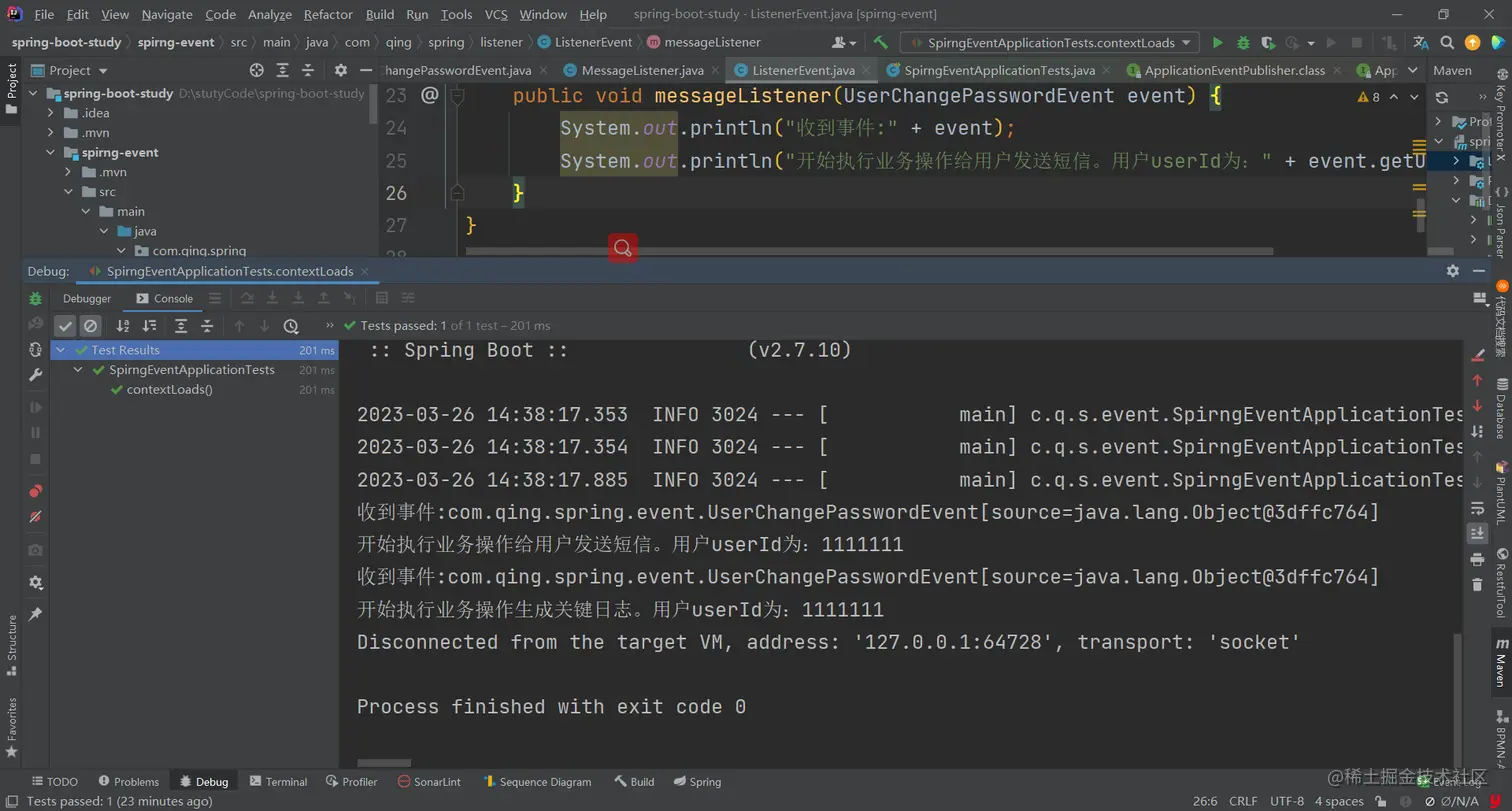Open test history clock icon
Viewport: 1512px width, 811px height.
(x=291, y=326)
